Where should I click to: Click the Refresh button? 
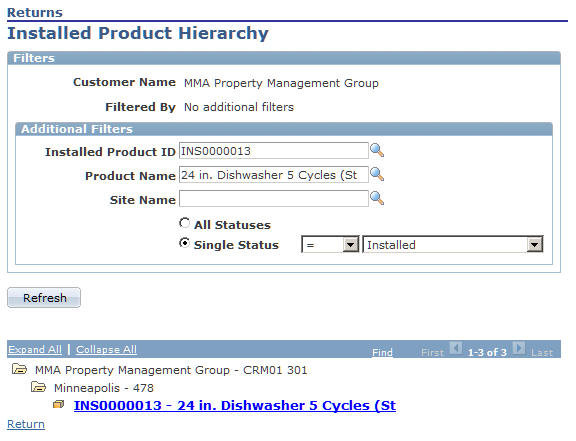pyautogui.click(x=44, y=298)
